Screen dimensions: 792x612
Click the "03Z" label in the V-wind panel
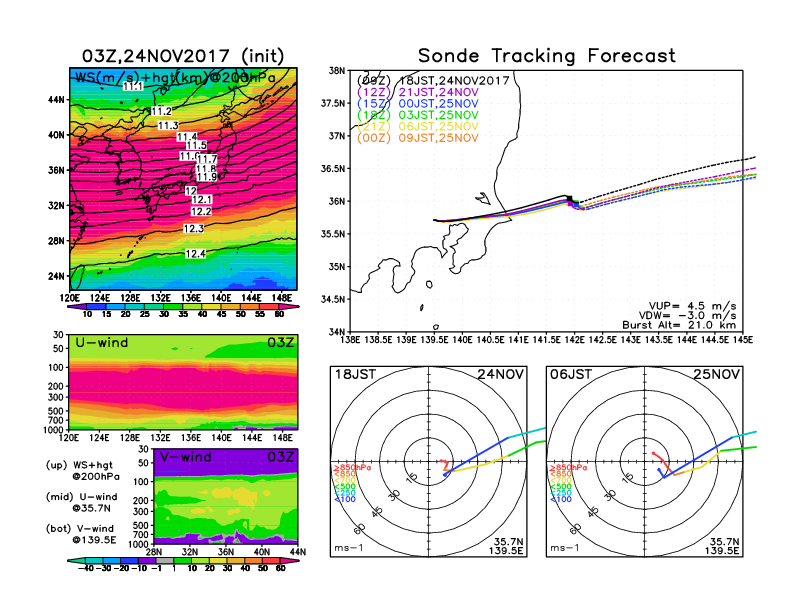280,457
